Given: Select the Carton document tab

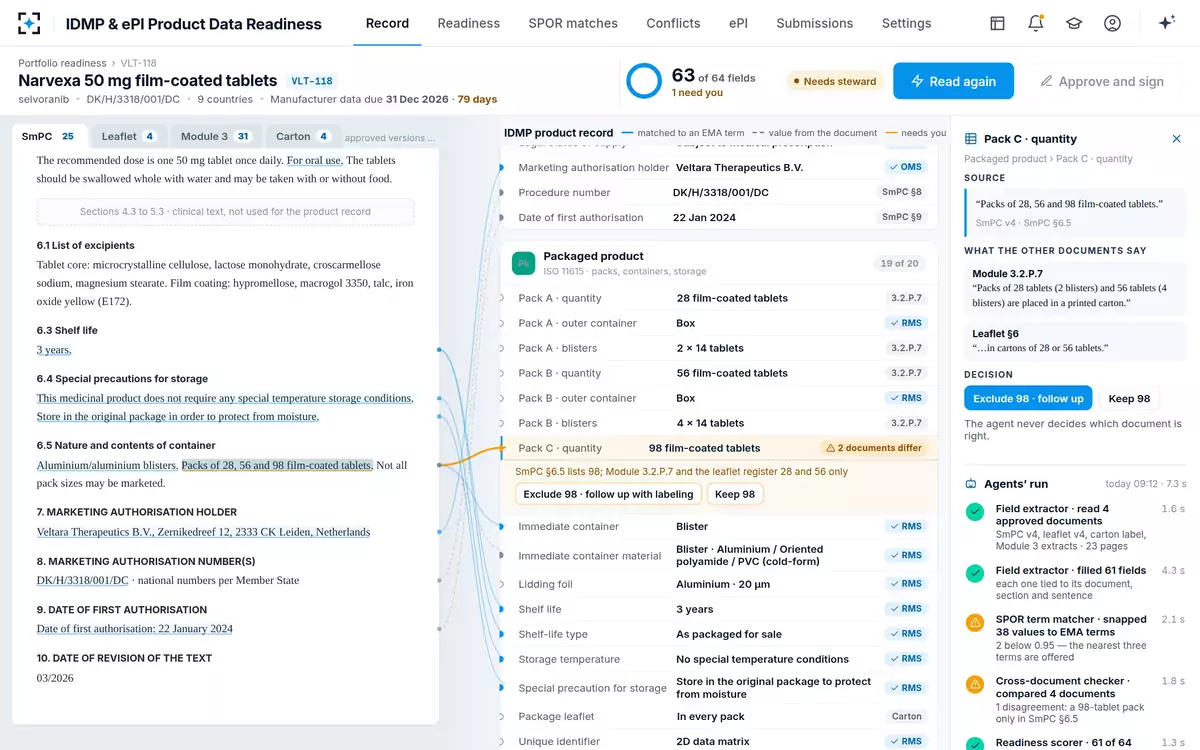Looking at the screenshot, I should point(303,136).
